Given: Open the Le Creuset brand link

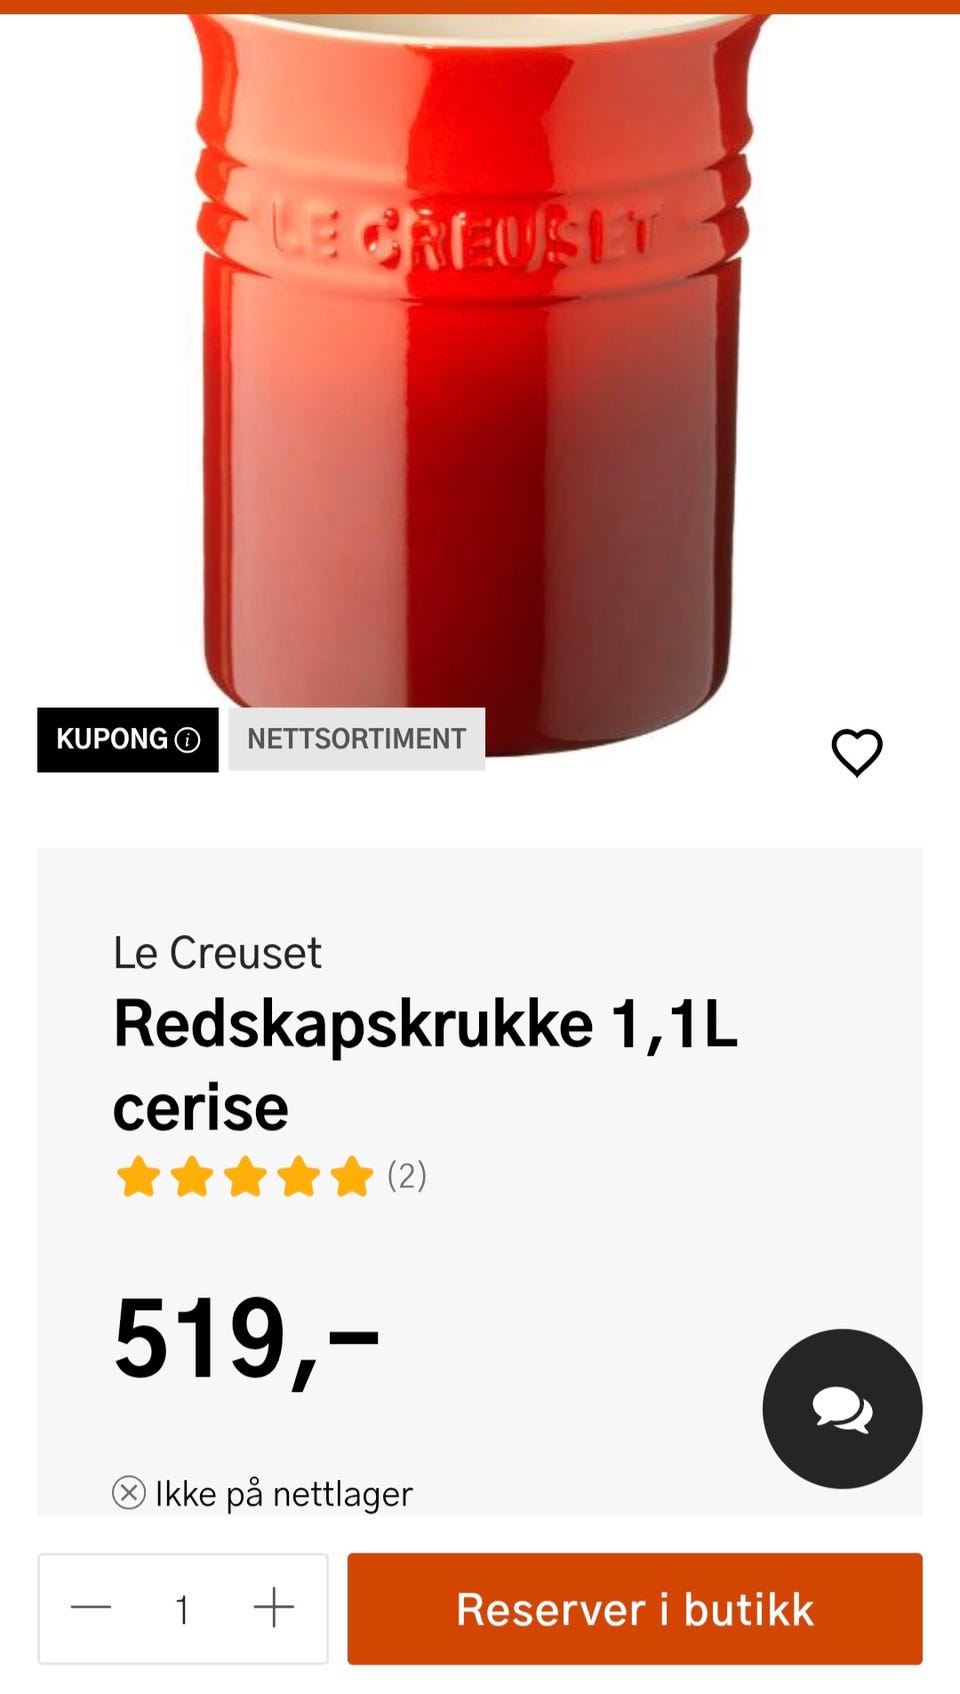Looking at the screenshot, I should pyautogui.click(x=217, y=953).
